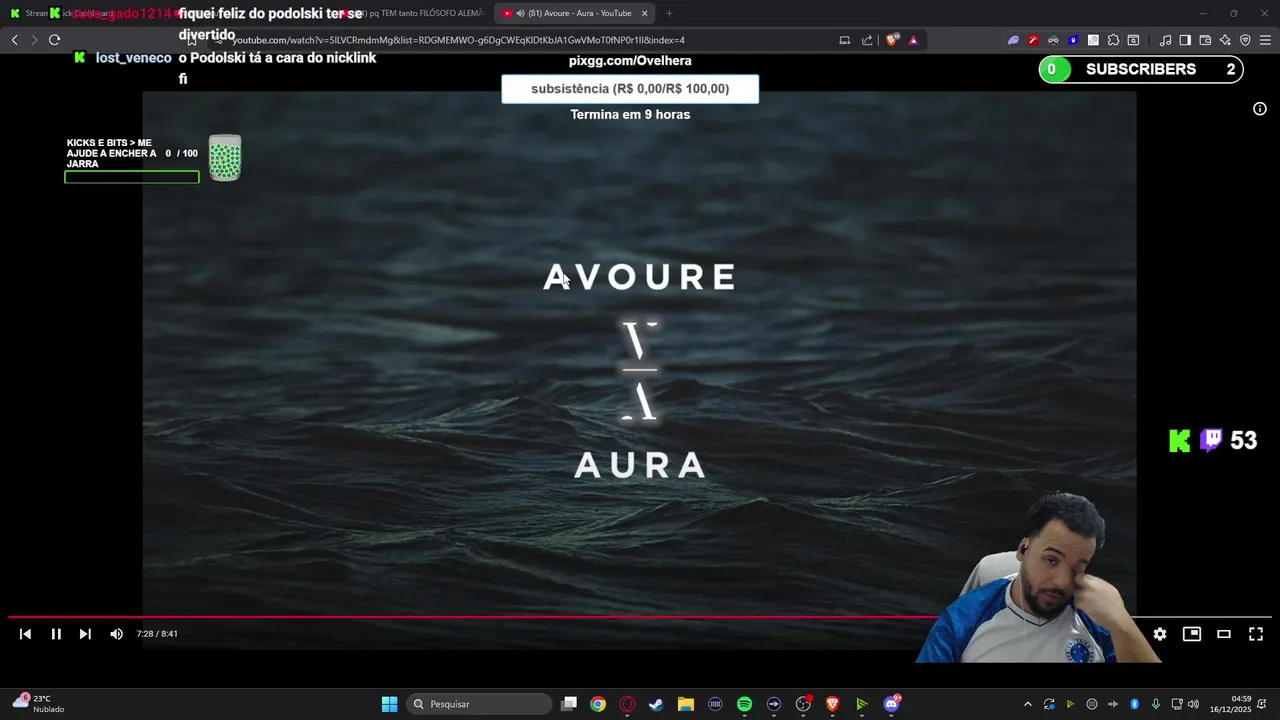Open the tab search window icon

[x=1133, y=40]
